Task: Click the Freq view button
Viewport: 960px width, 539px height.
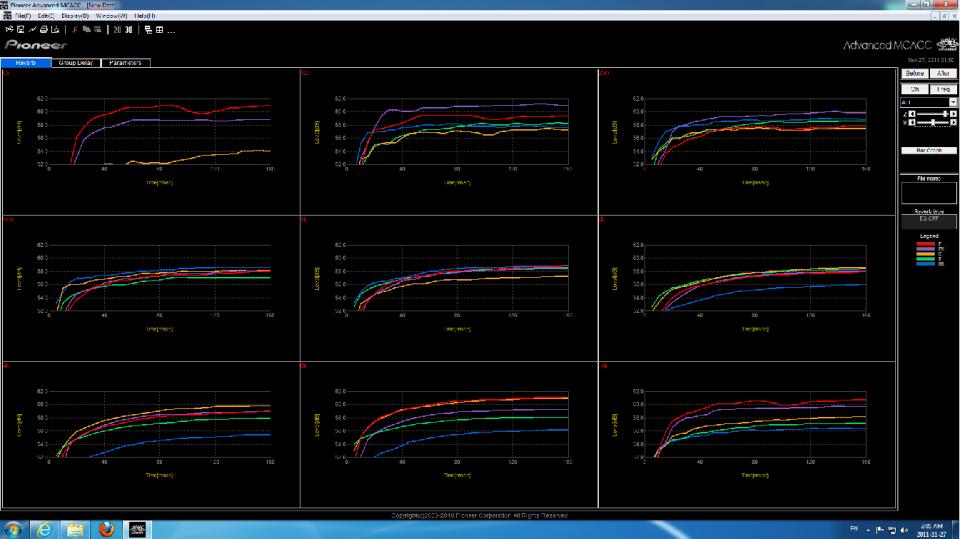Action: click(x=943, y=89)
